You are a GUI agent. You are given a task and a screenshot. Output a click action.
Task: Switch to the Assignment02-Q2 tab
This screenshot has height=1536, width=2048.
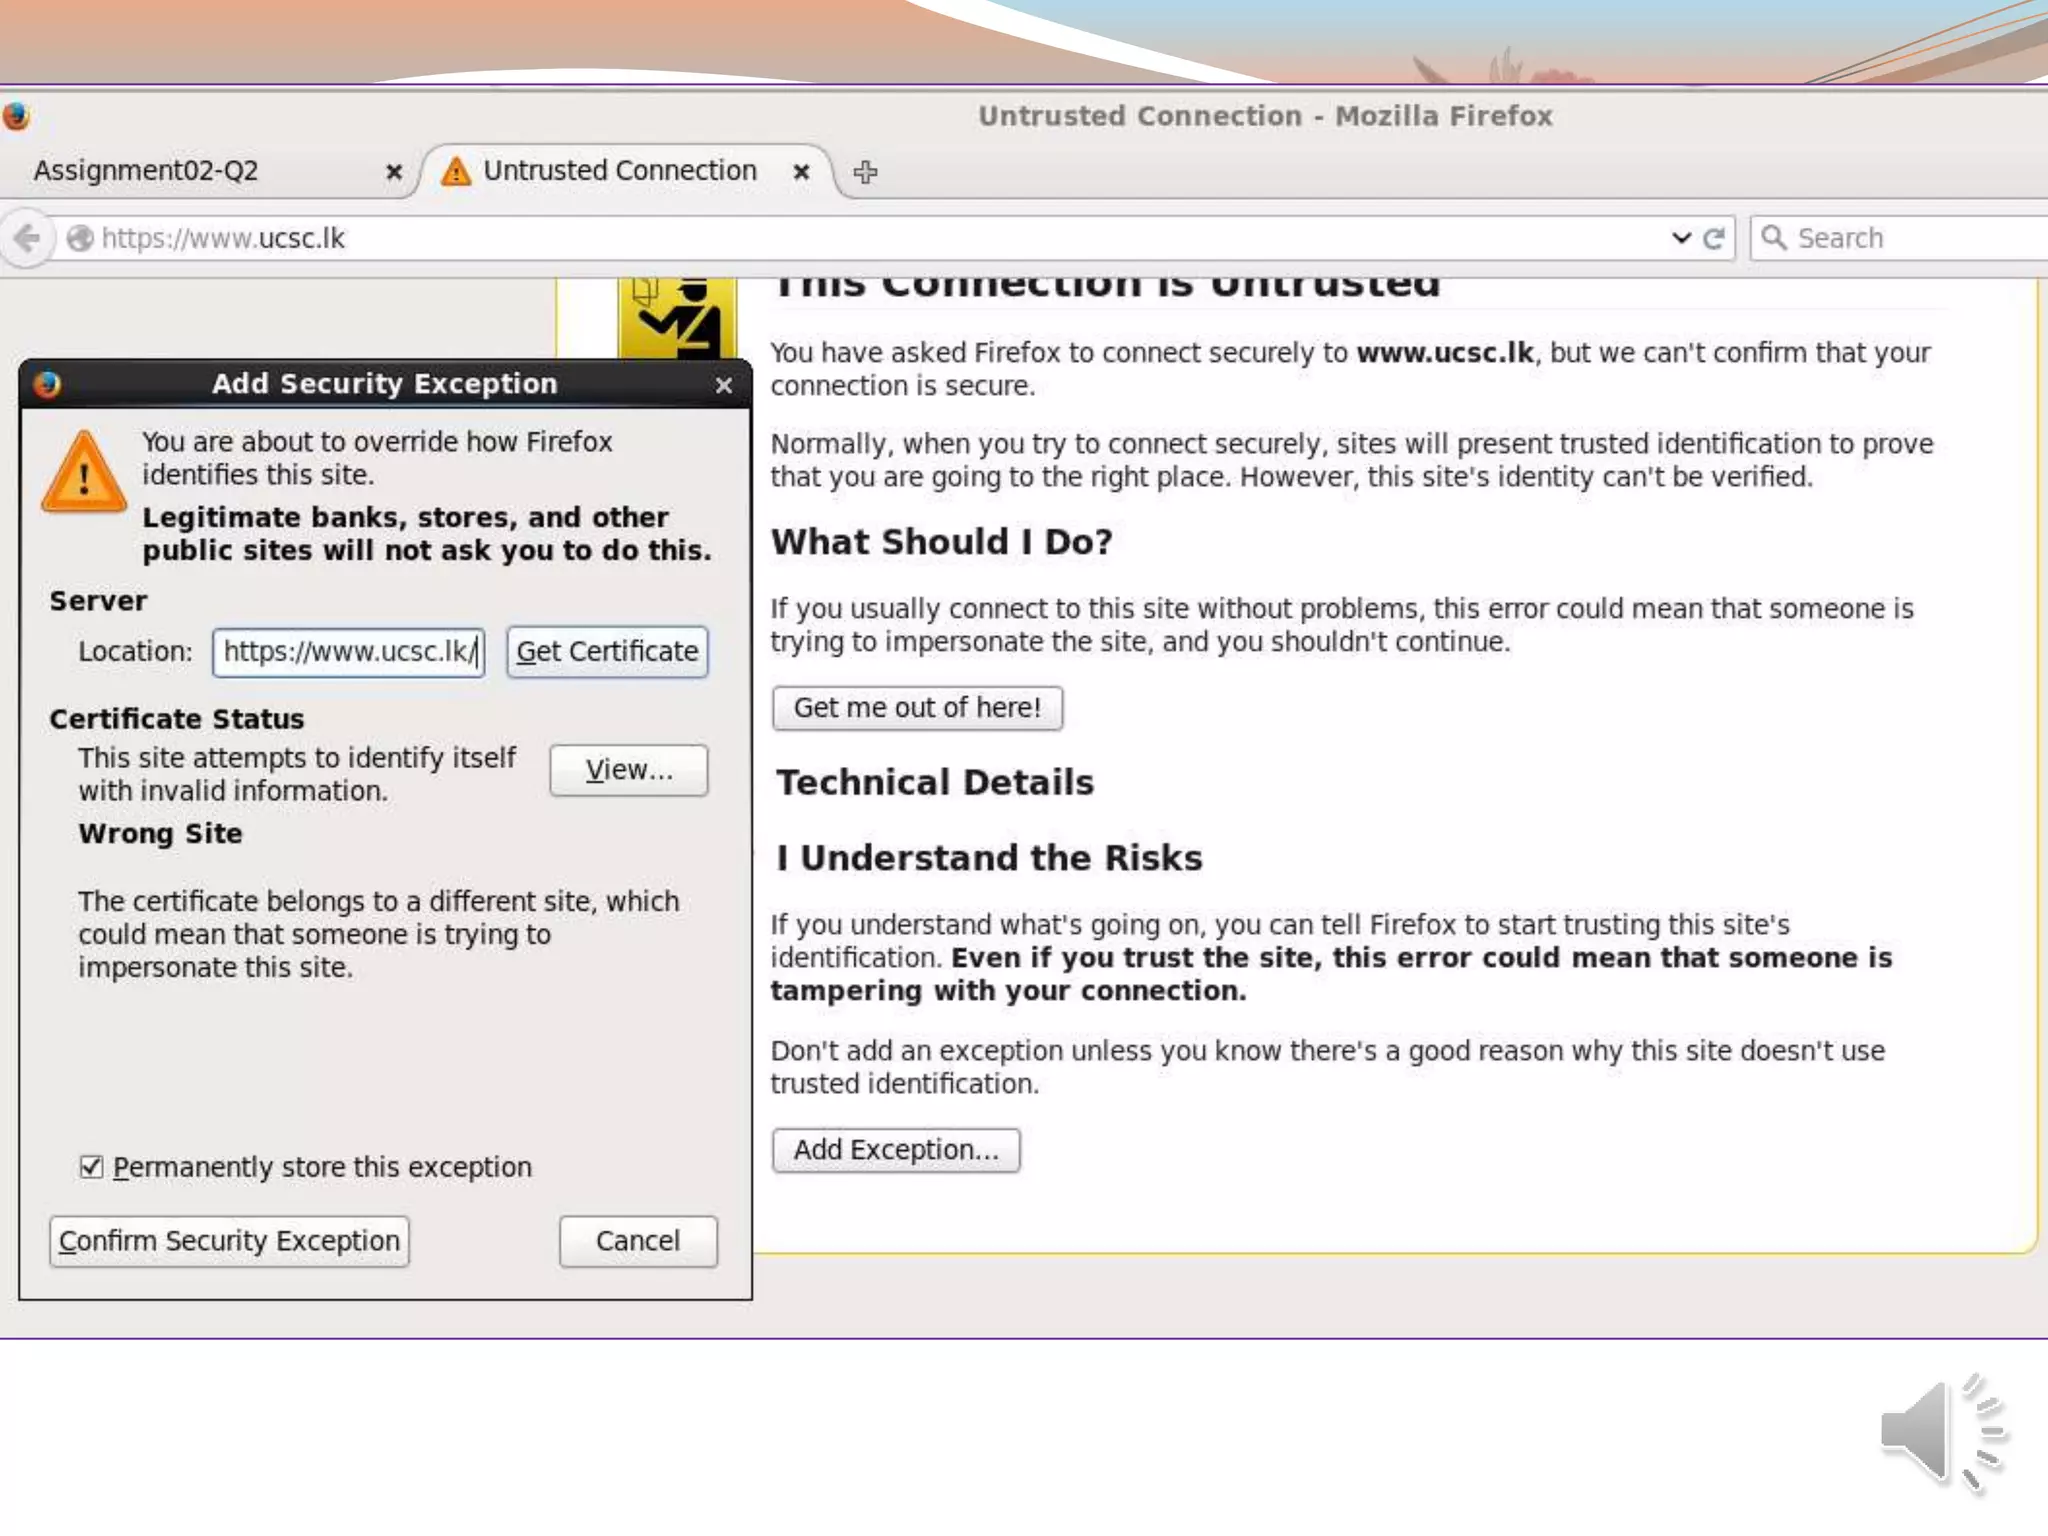[x=146, y=171]
